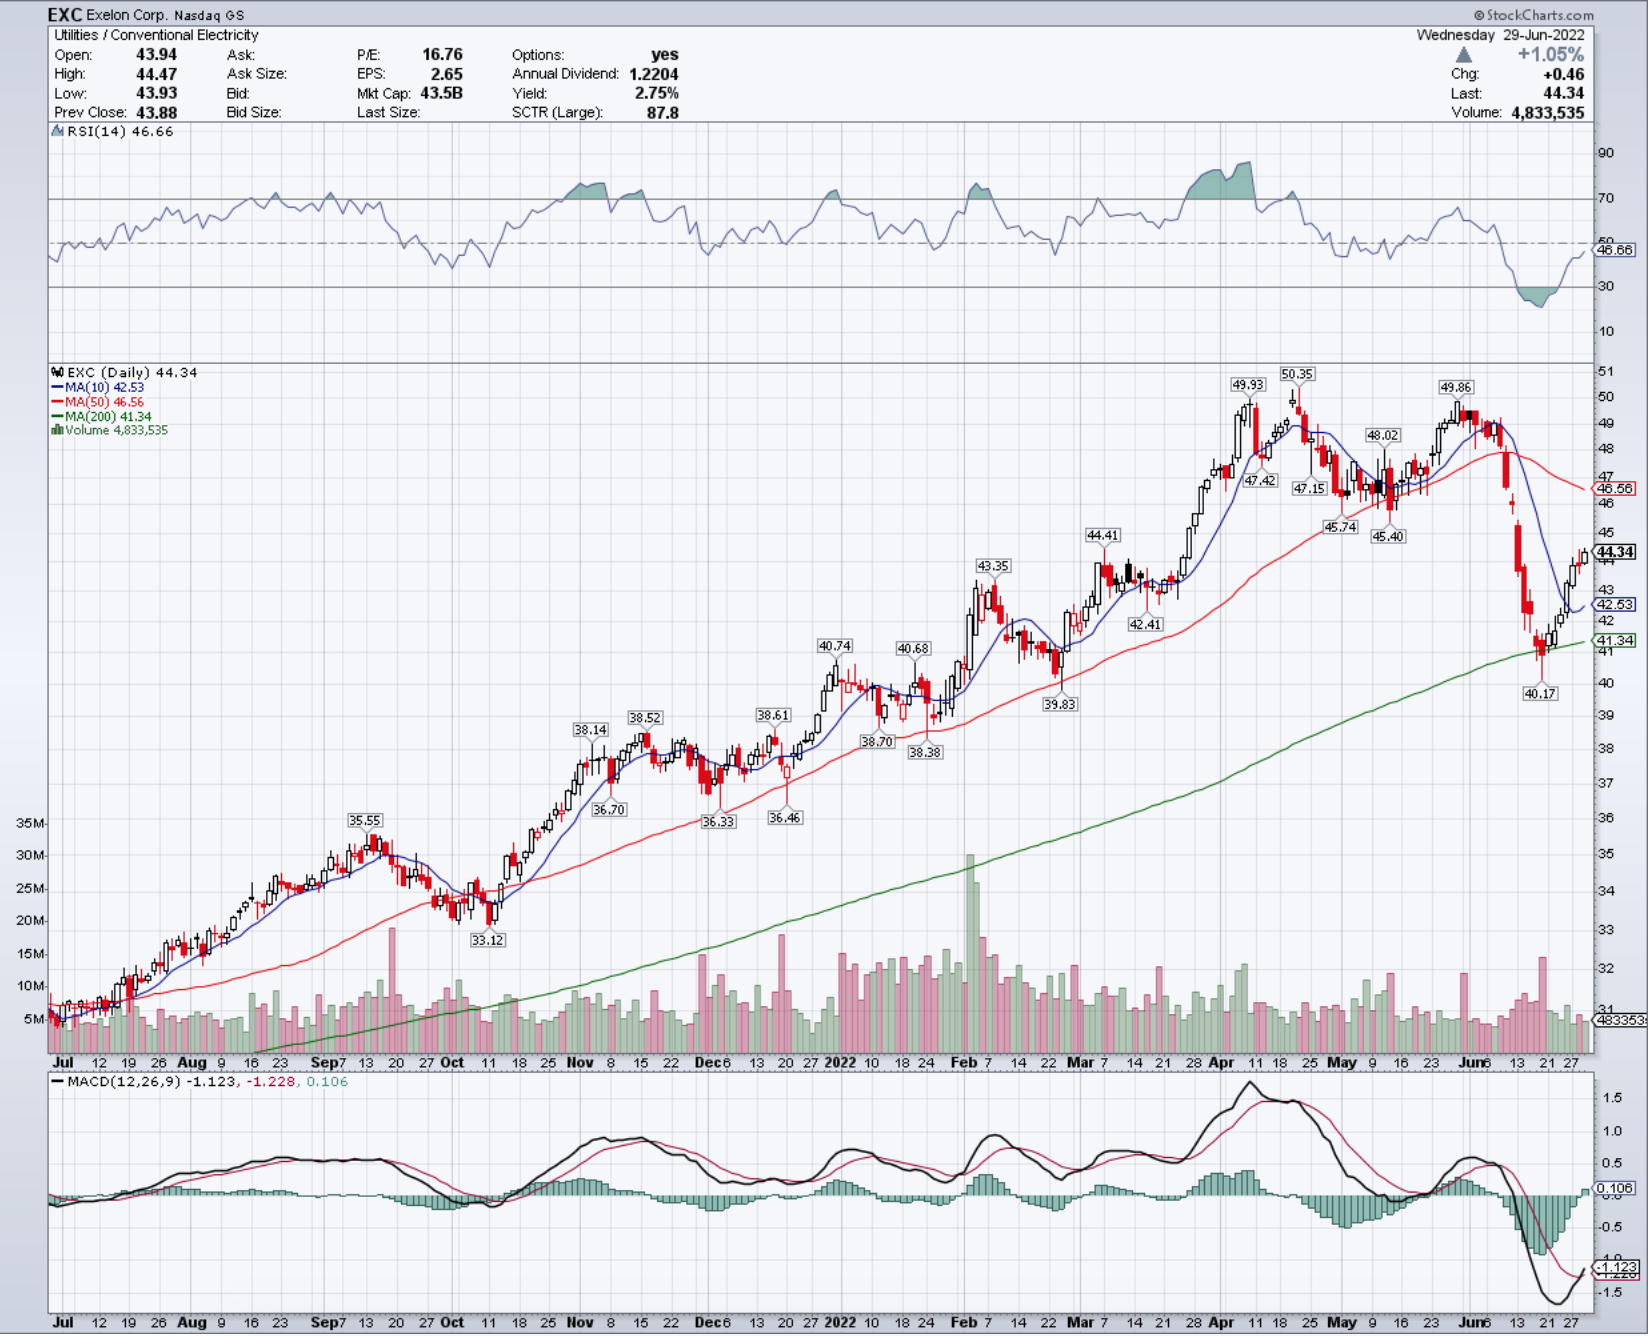Click the 35.55 price label

click(365, 820)
